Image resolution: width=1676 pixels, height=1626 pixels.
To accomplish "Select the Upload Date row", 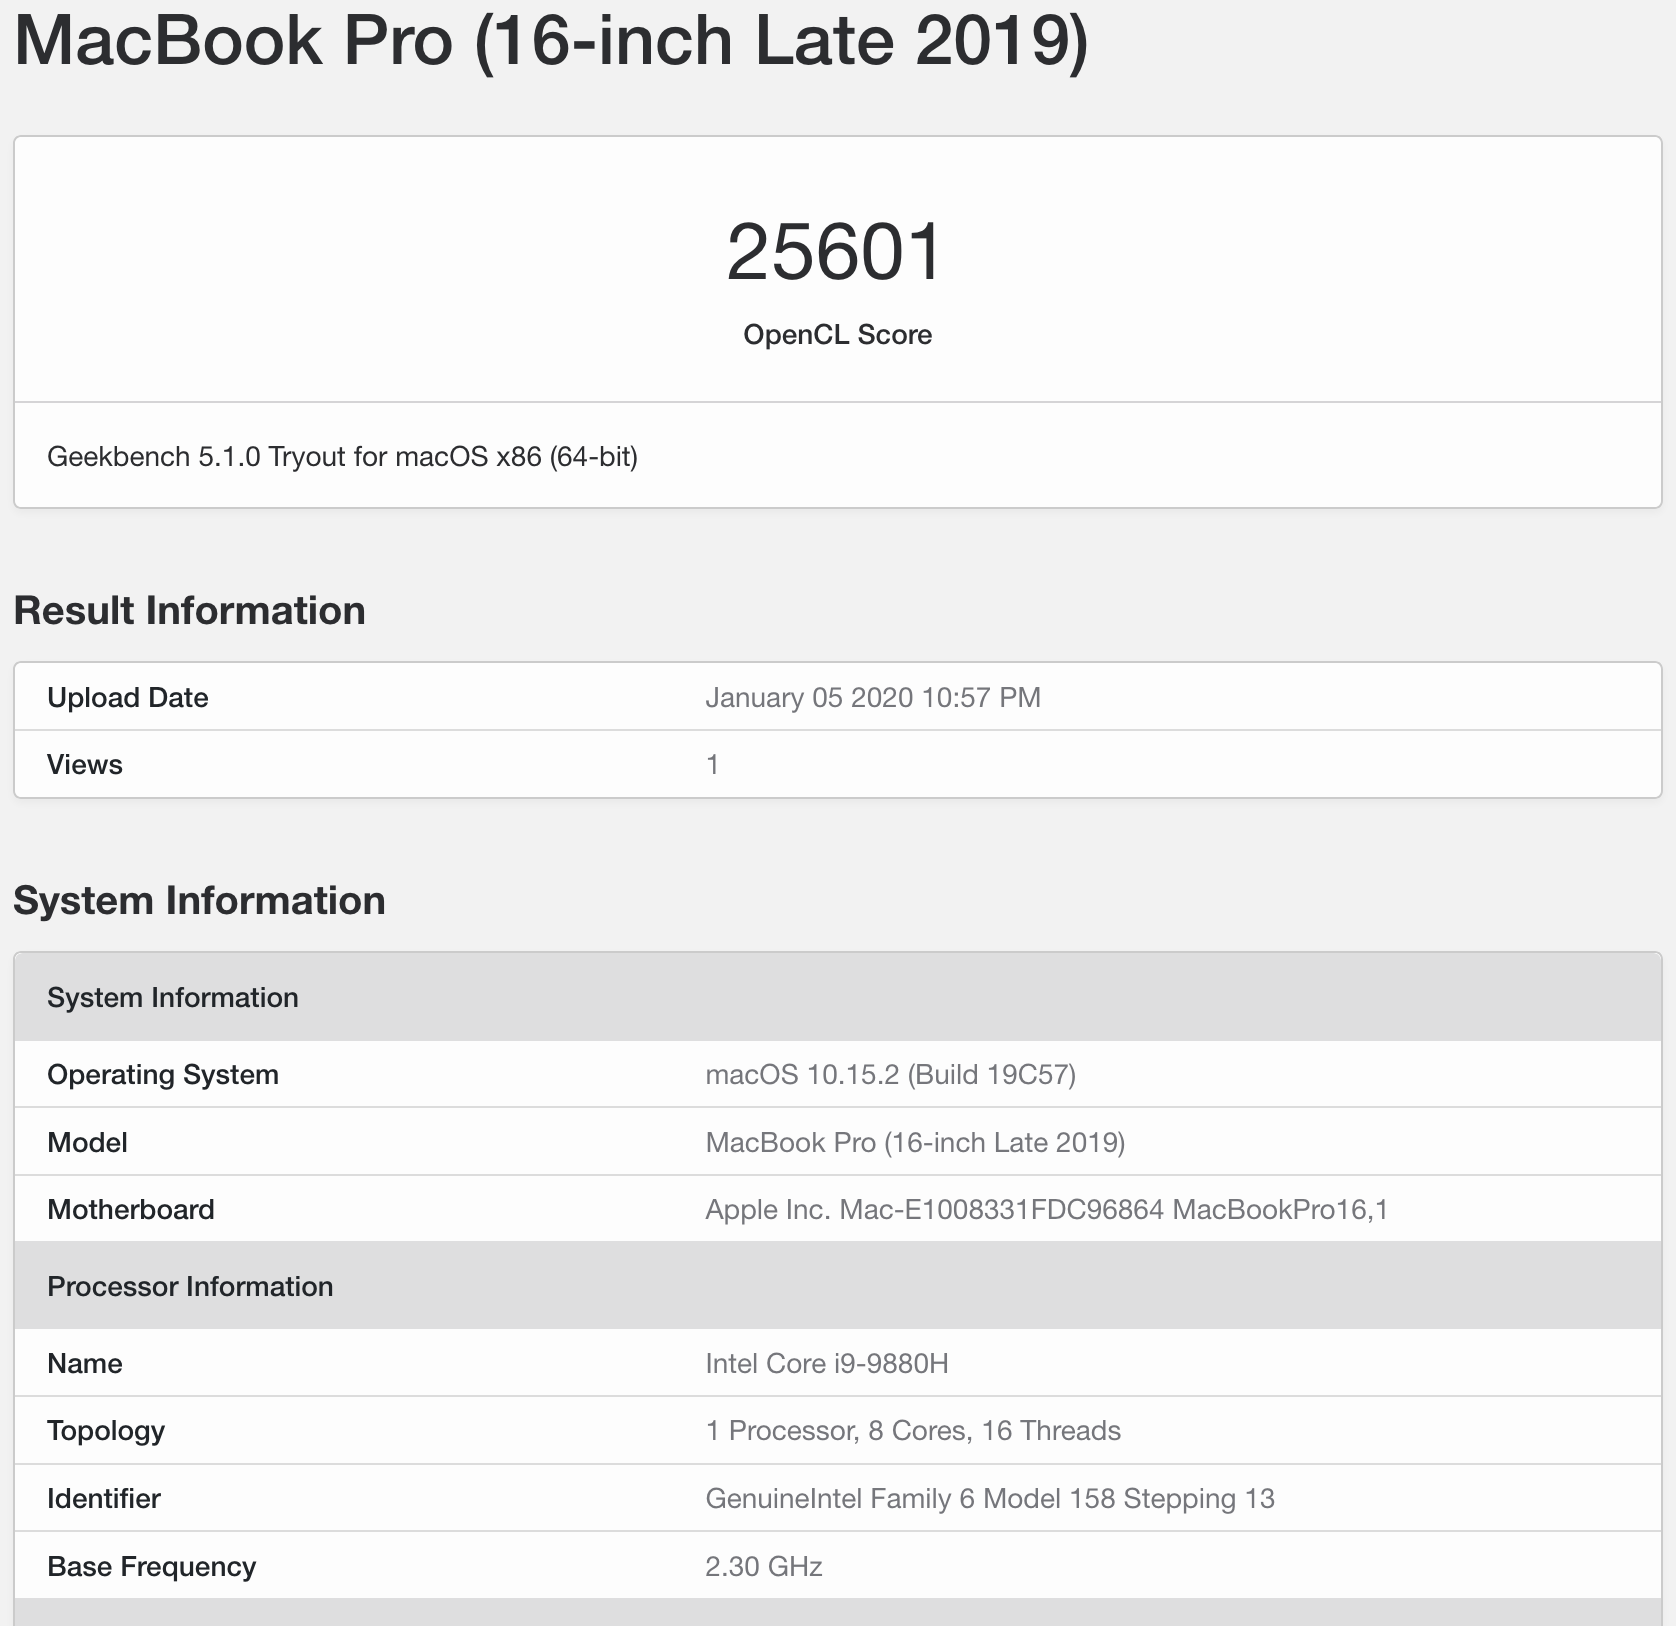I will click(128, 697).
